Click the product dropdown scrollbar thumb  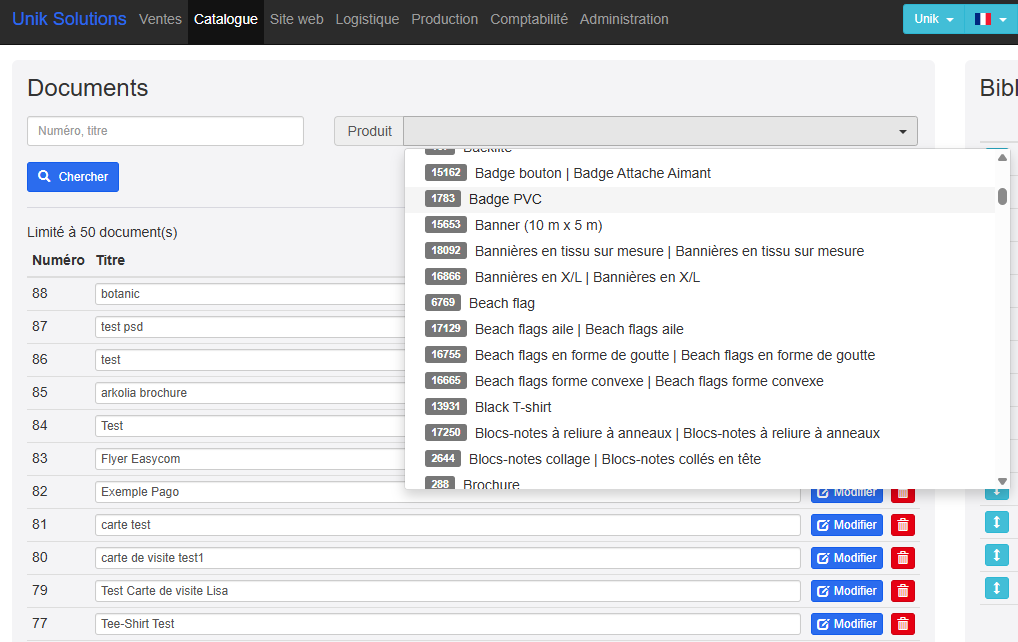pos(1002,196)
